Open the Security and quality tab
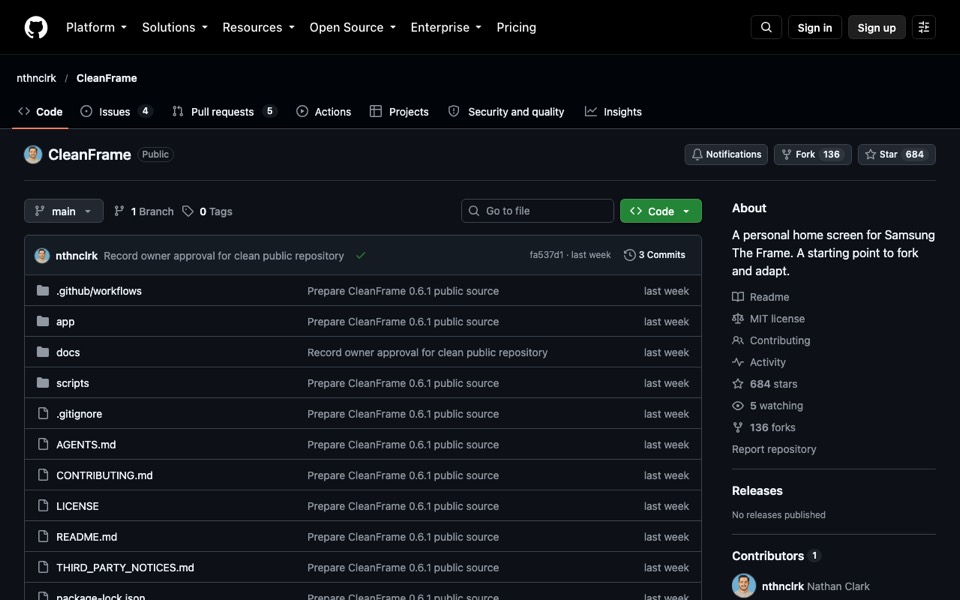Viewport: 960px width, 600px height. (x=506, y=112)
